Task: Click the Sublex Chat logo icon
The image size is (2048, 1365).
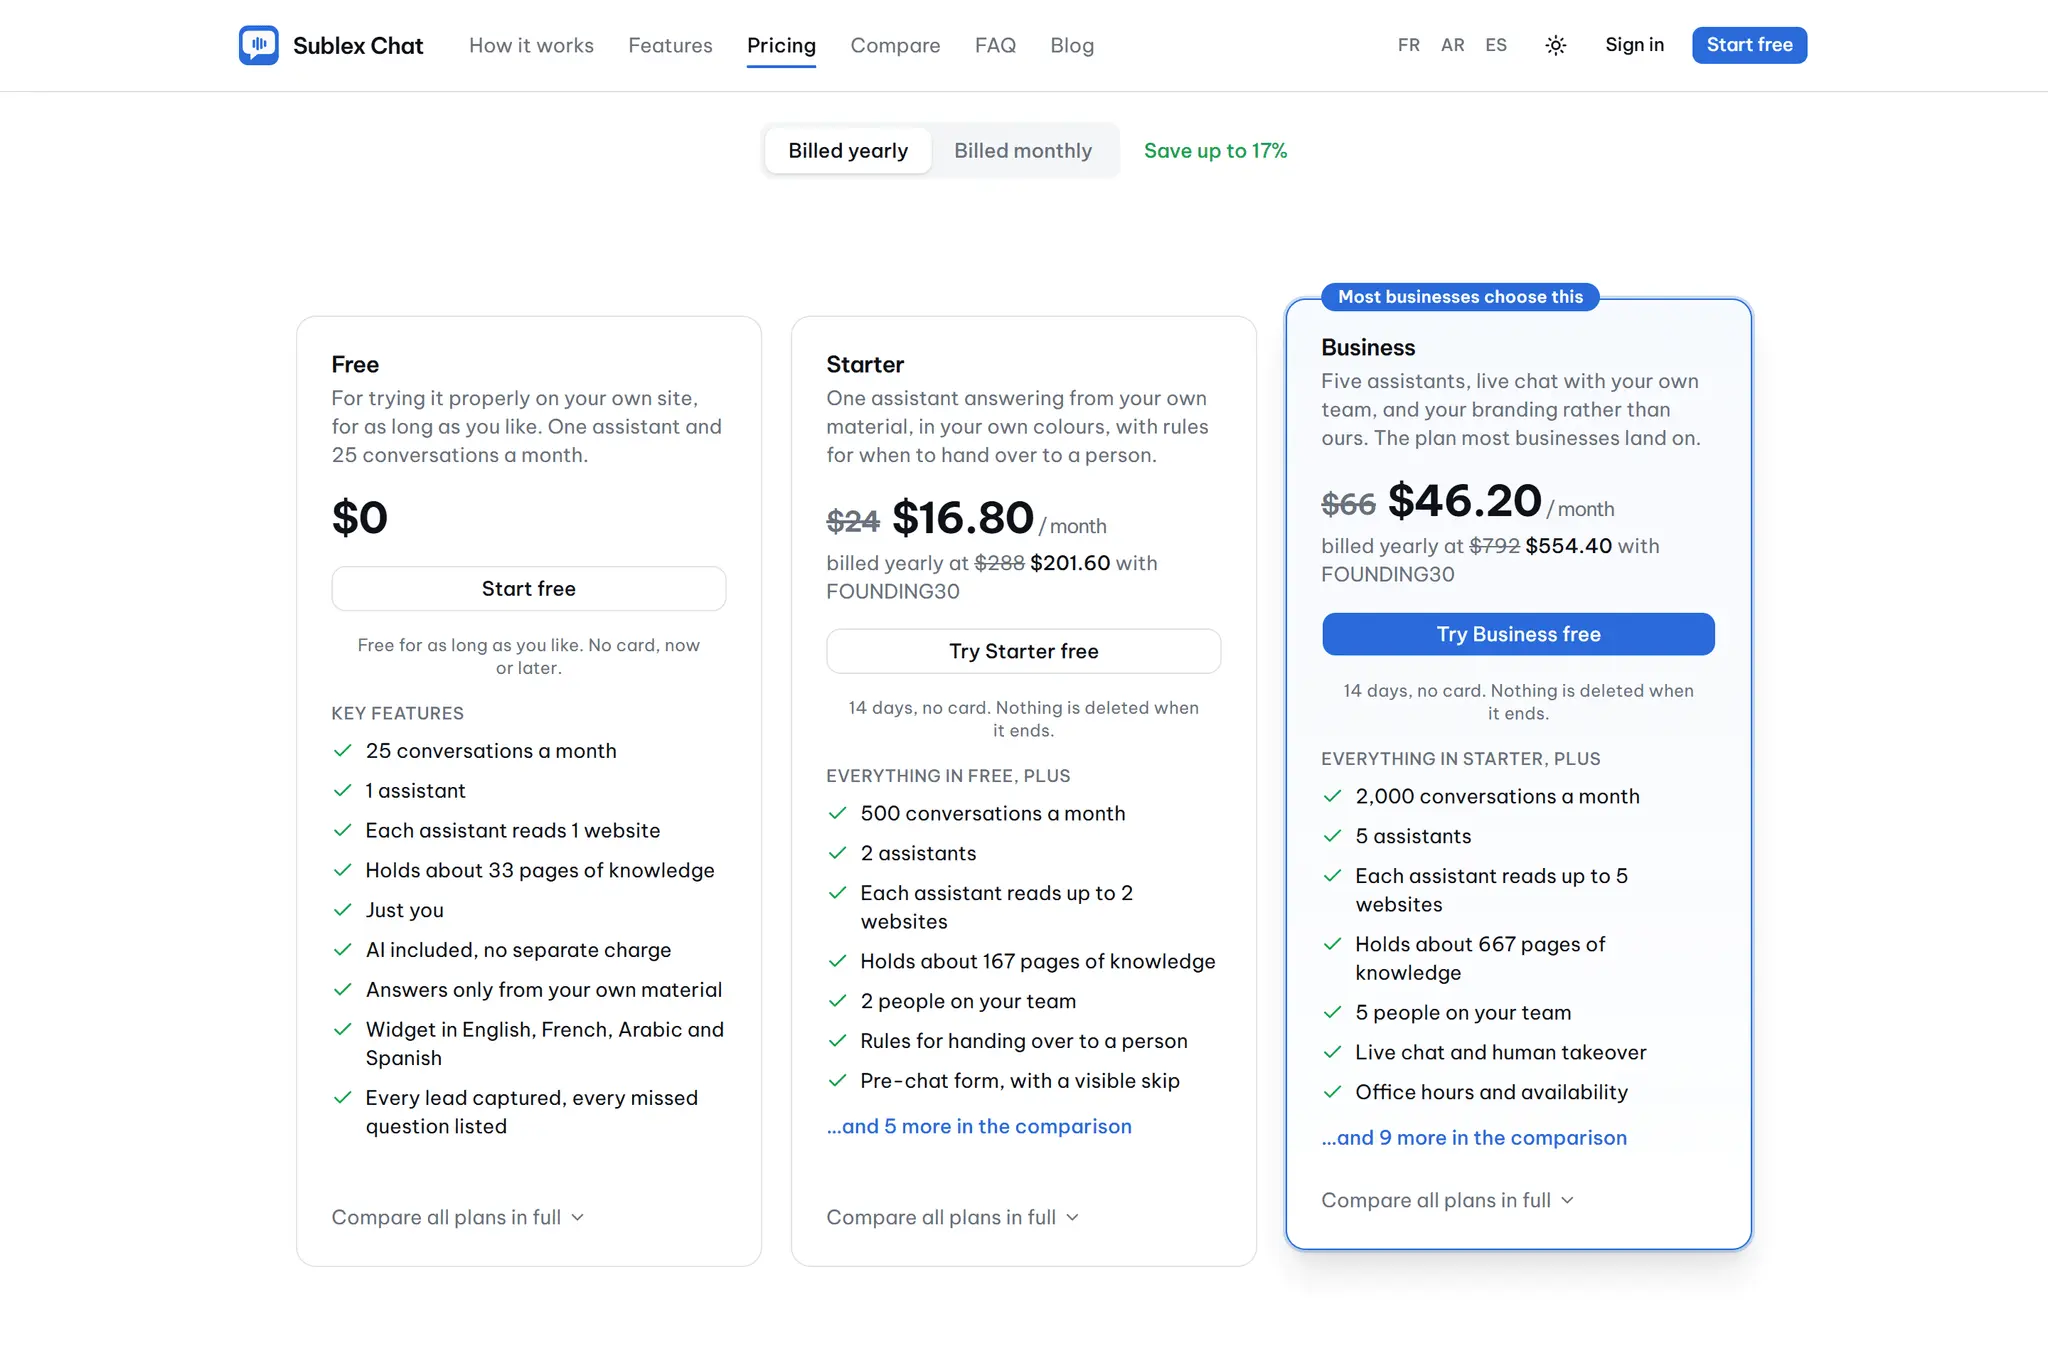Action: pyautogui.click(x=258, y=45)
